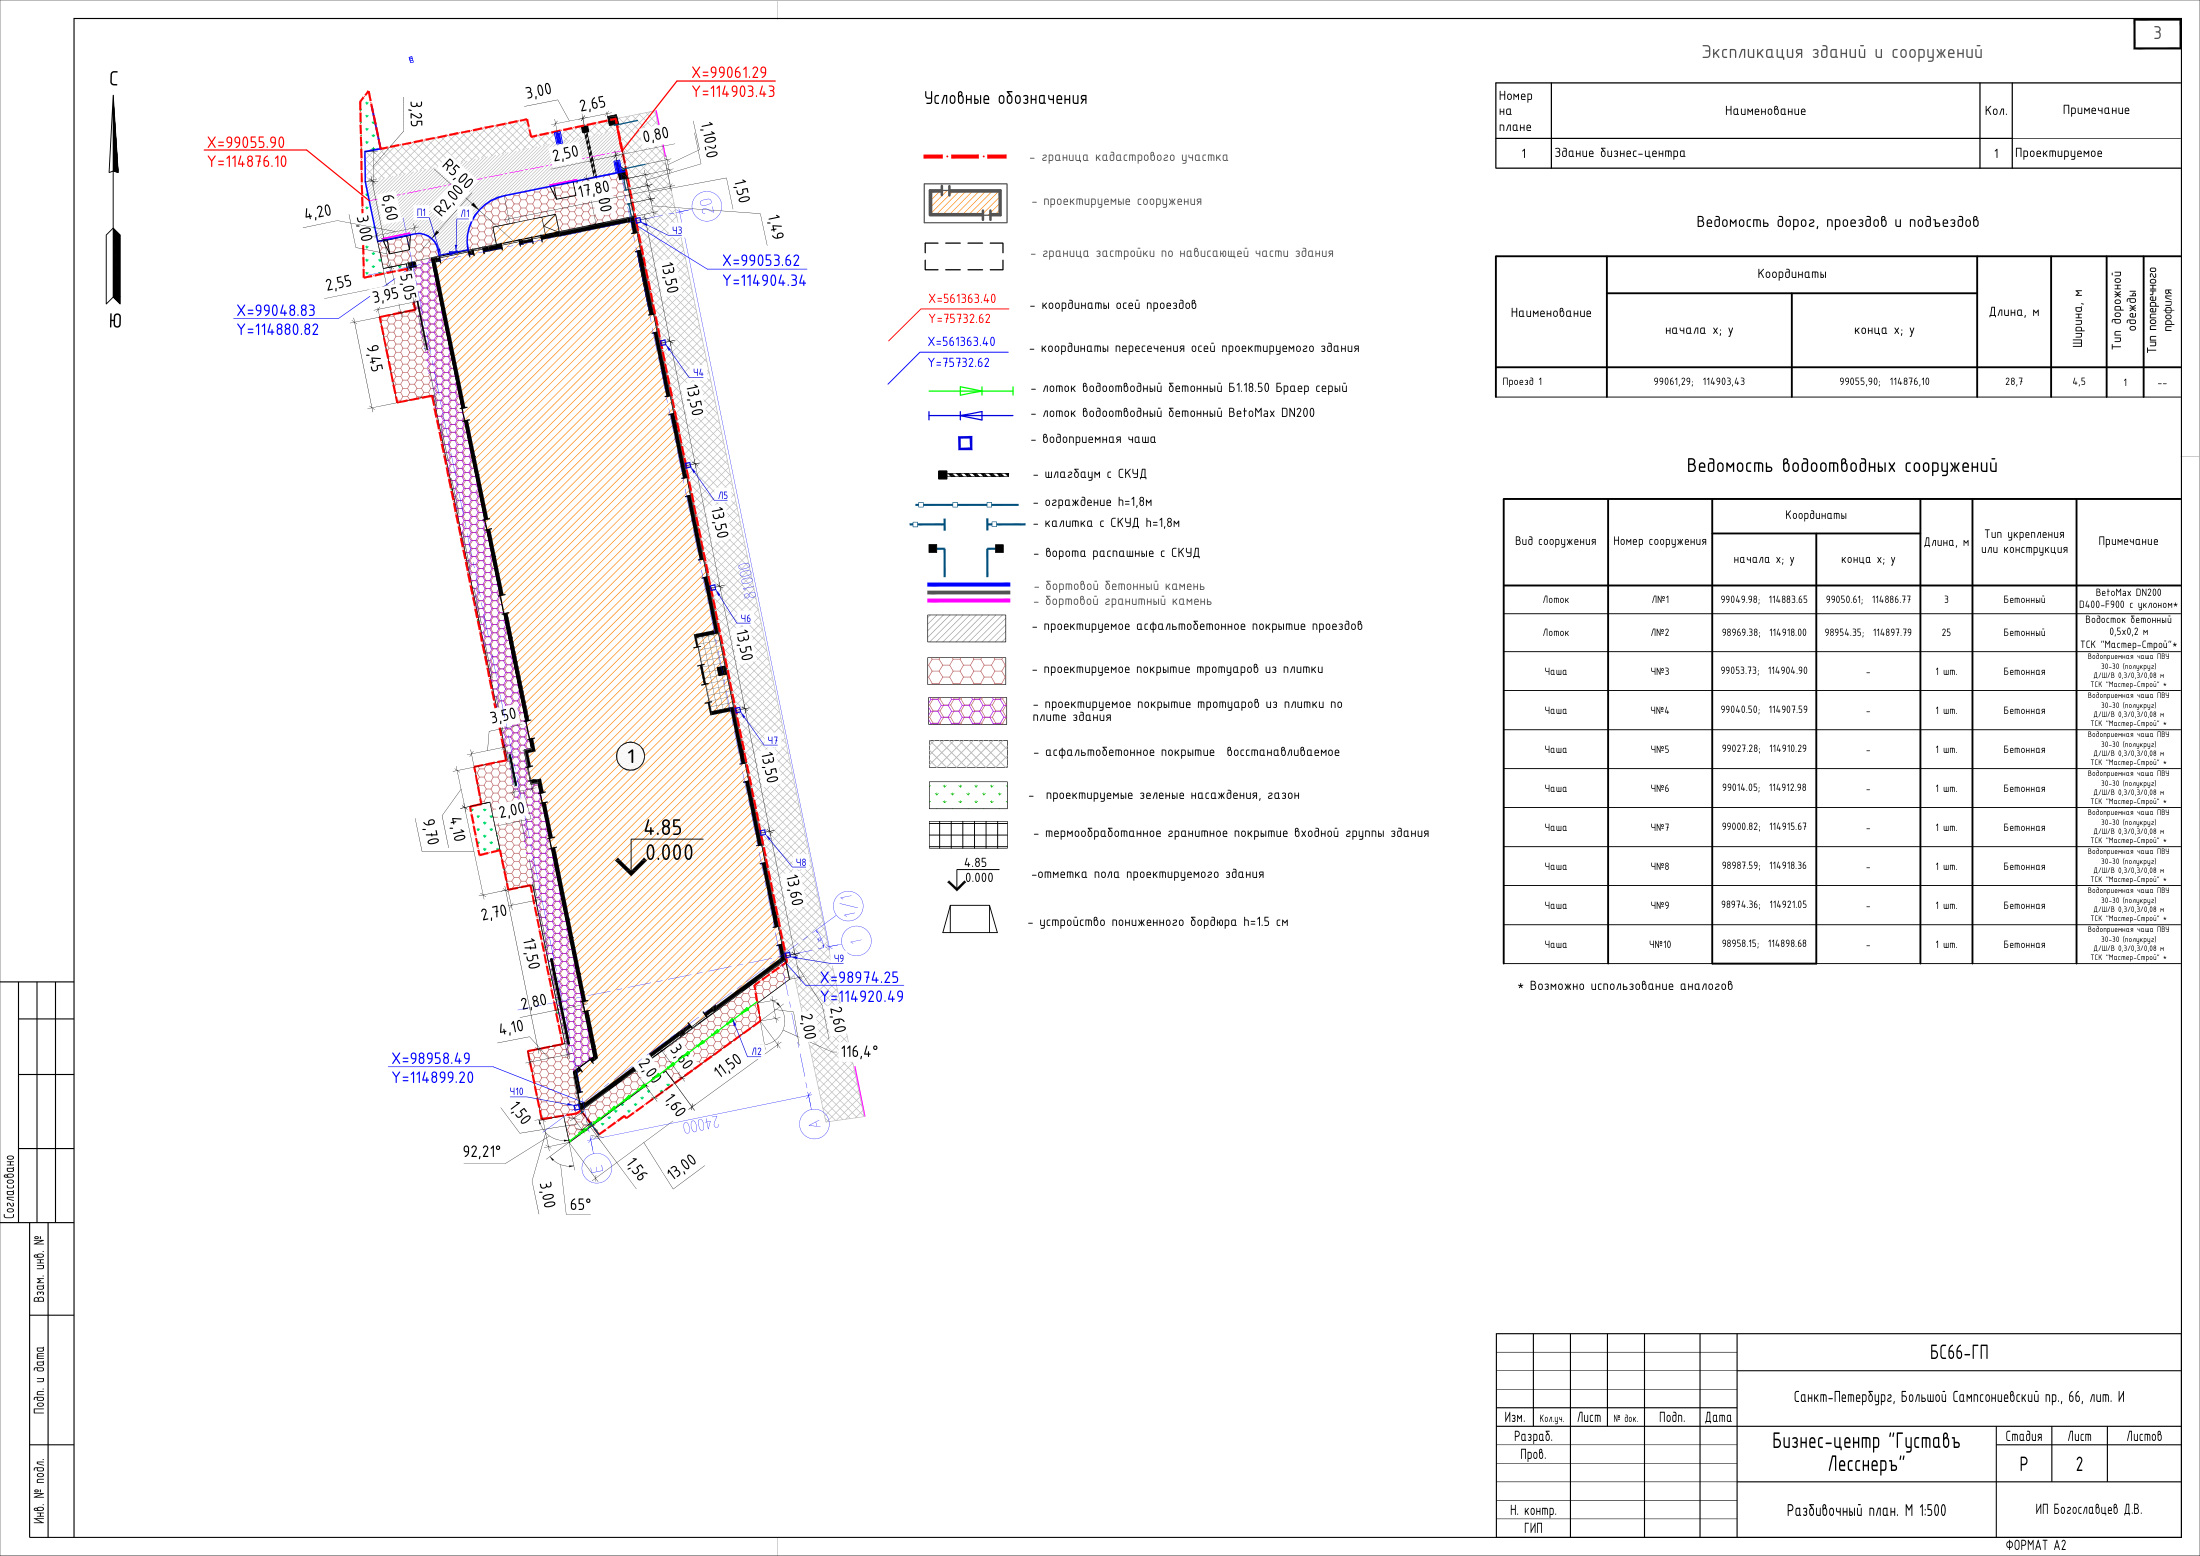Screen dimensions: 2200x1556
Task: Select the magenta hexagon плитки по плите swatch
Action: click(x=967, y=711)
